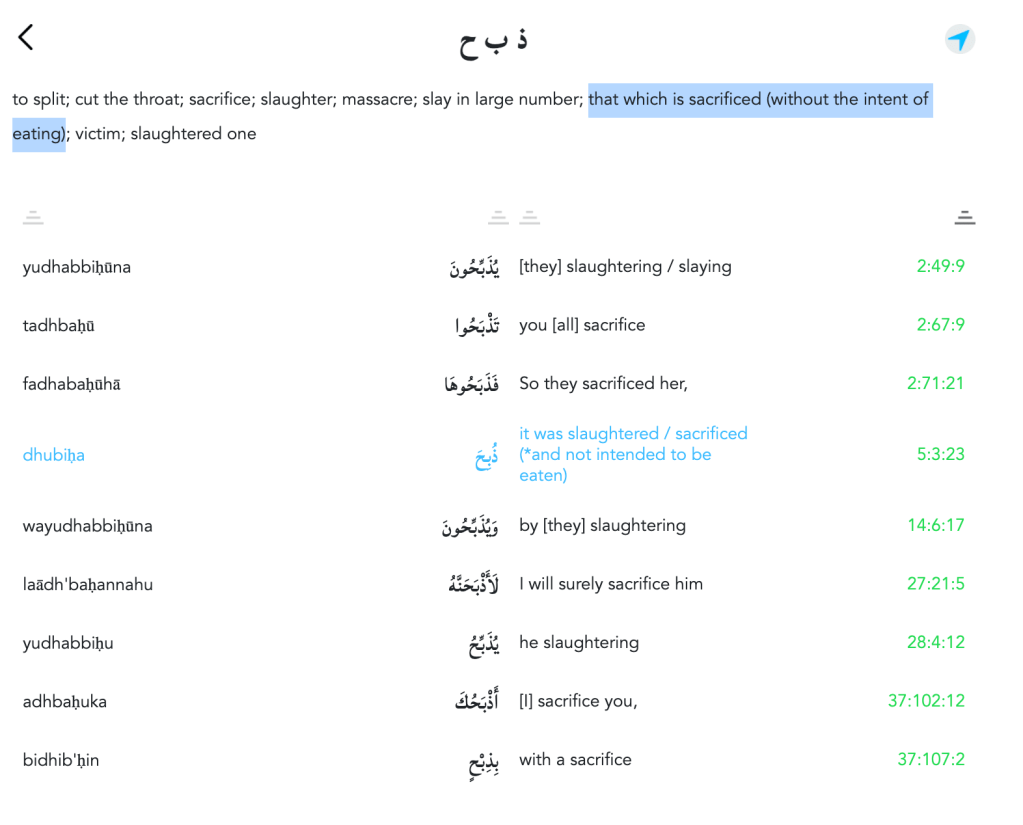The width and height of the screenshot is (1023, 825).
Task: Select 'So they sacrificed her,' translation
Action: 603,384
